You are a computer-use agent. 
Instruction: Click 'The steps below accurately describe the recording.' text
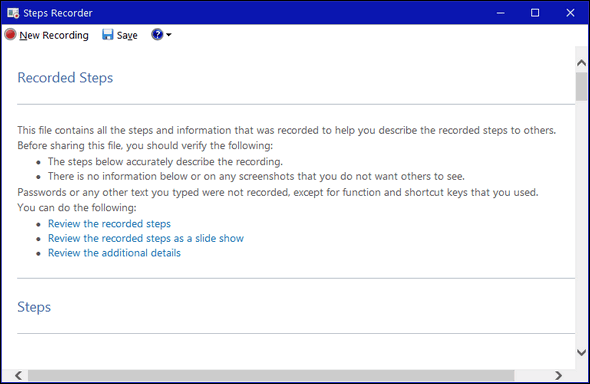coord(165,162)
